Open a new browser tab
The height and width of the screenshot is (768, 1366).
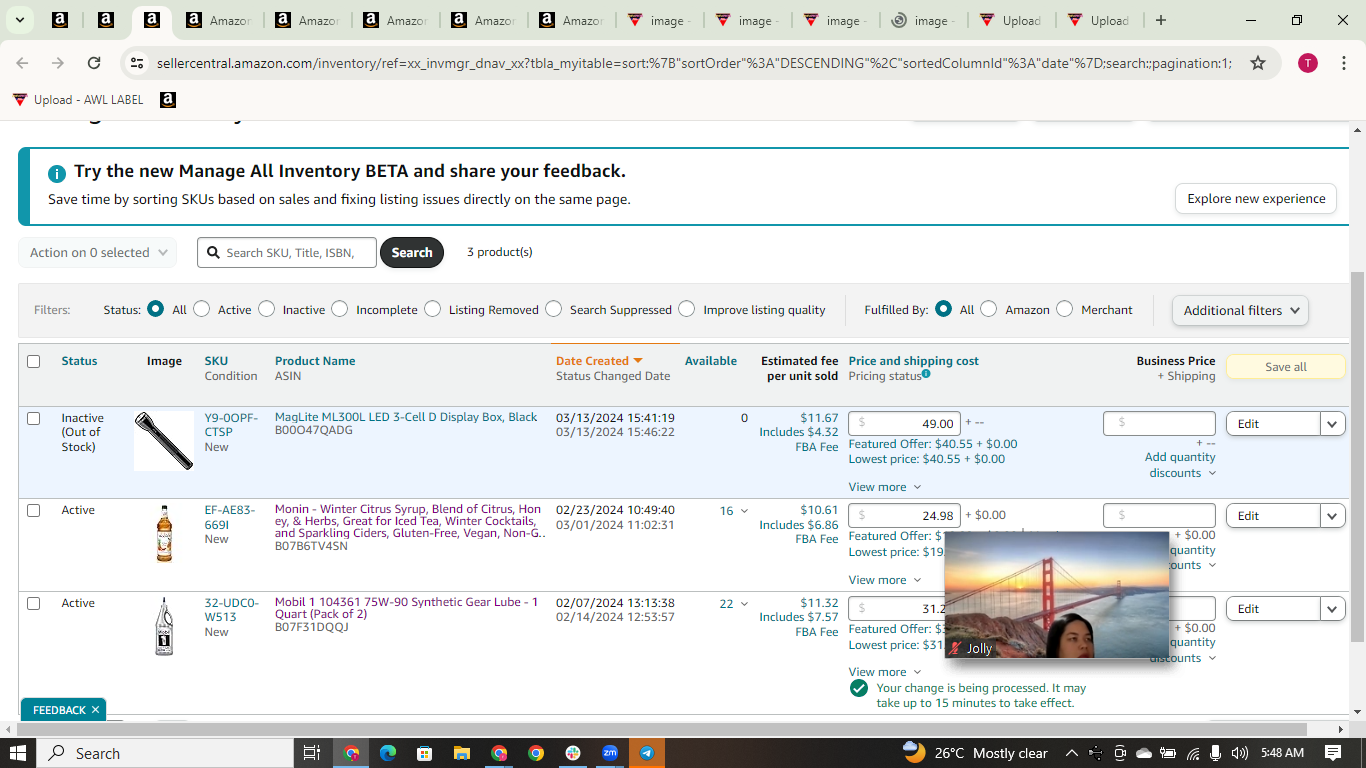1161,20
